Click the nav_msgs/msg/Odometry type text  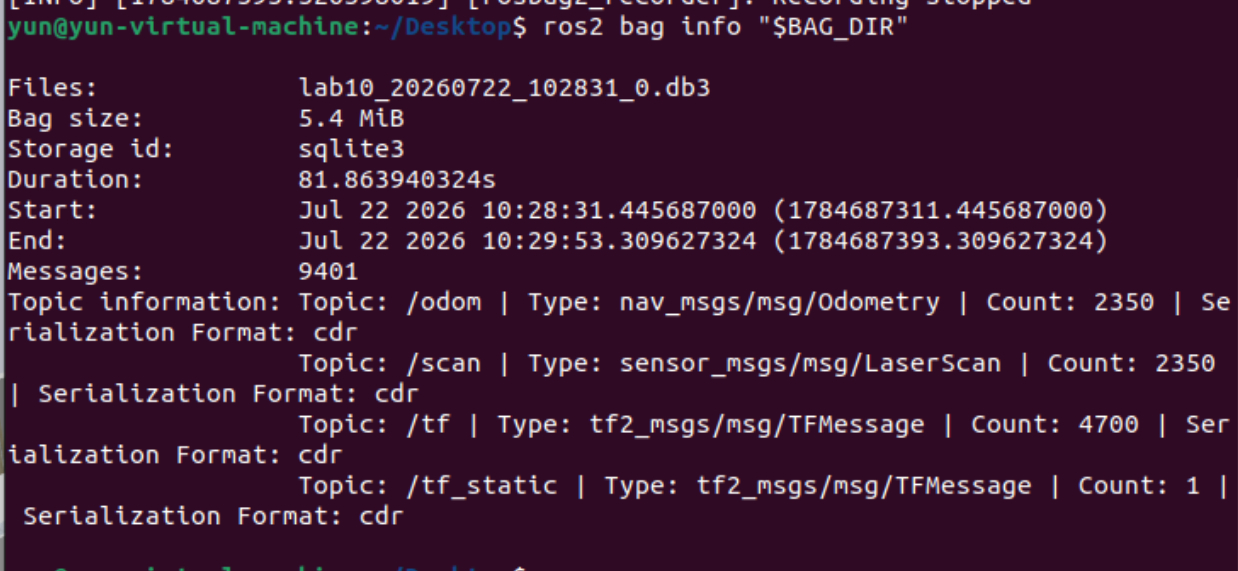(779, 303)
